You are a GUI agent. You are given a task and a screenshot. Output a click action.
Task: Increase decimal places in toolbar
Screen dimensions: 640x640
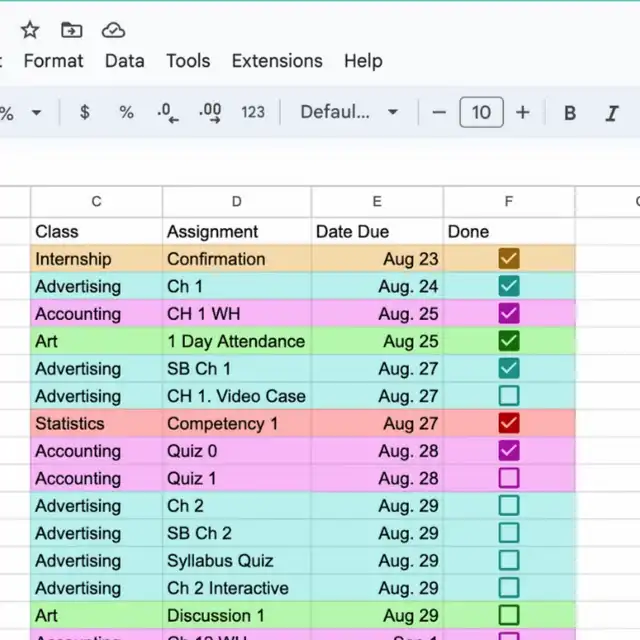[x=210, y=113]
